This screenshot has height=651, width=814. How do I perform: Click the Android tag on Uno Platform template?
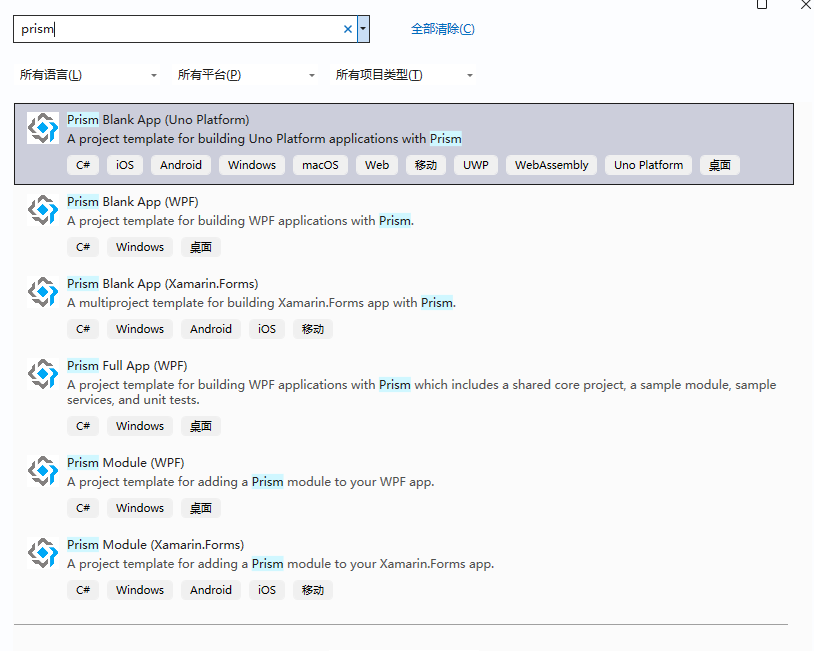[x=181, y=165]
